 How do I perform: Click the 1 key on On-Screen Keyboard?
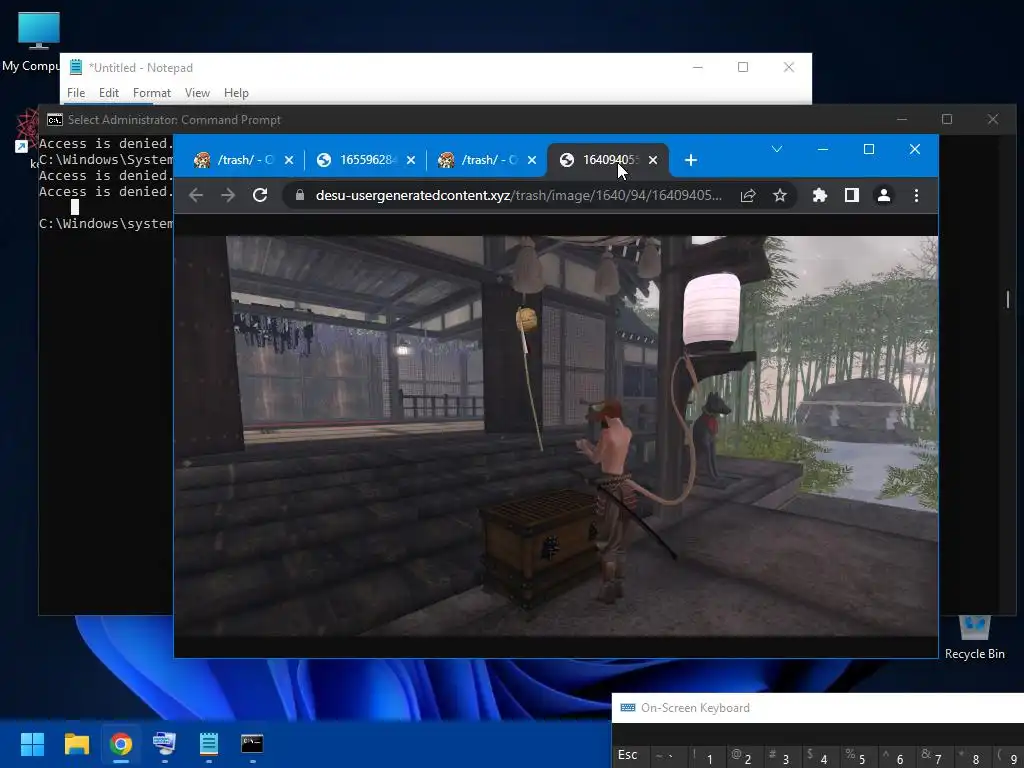pyautogui.click(x=705, y=757)
